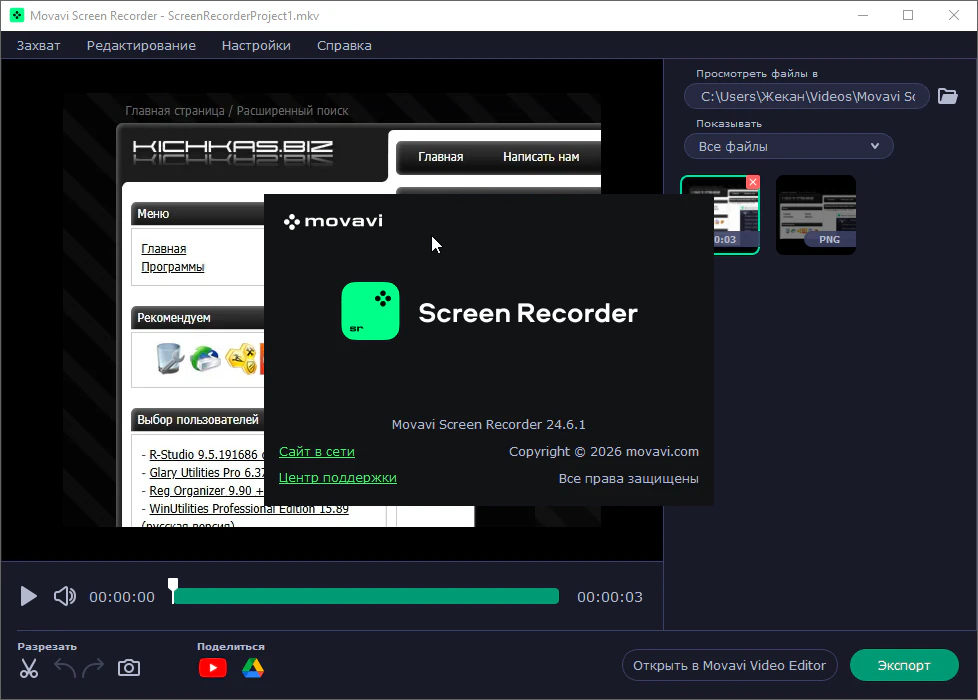Screen dimensions: 978x700
Task: Open the folder browse icon
Action: click(947, 96)
